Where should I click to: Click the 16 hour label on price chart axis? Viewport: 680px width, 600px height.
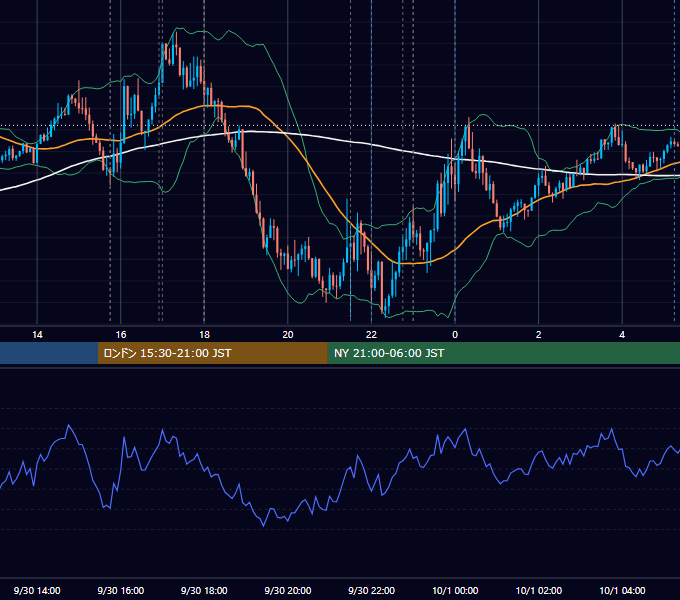pos(121,335)
